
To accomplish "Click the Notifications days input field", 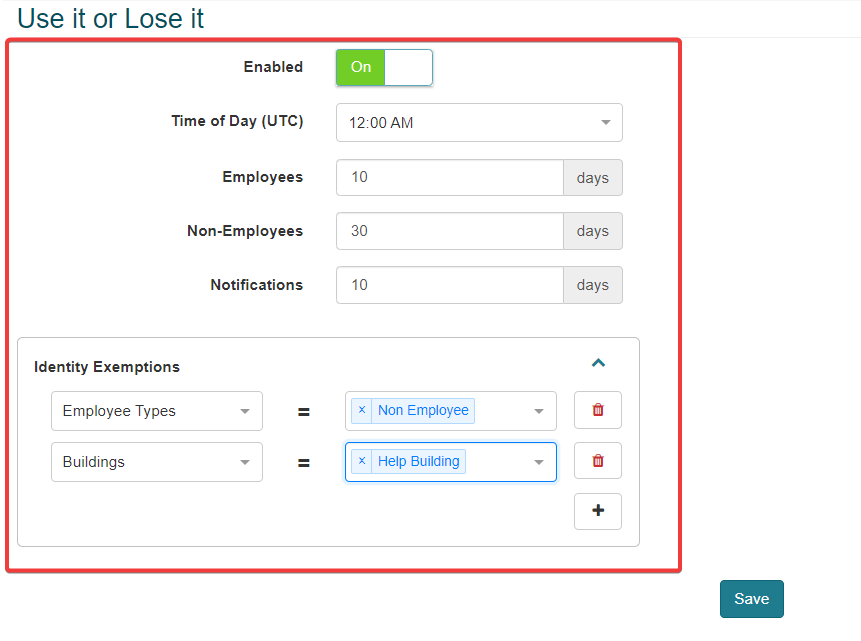I will click(450, 285).
